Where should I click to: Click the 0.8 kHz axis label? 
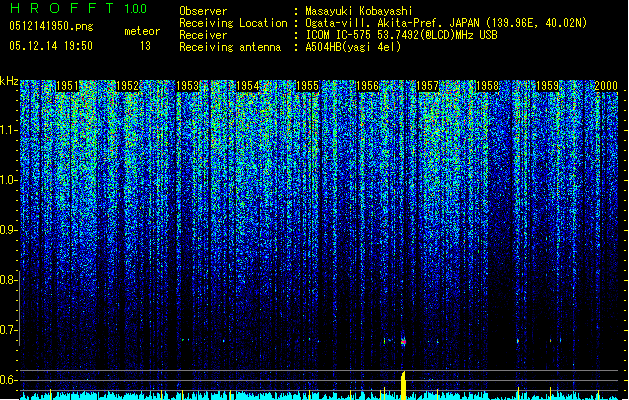[x=8, y=280]
